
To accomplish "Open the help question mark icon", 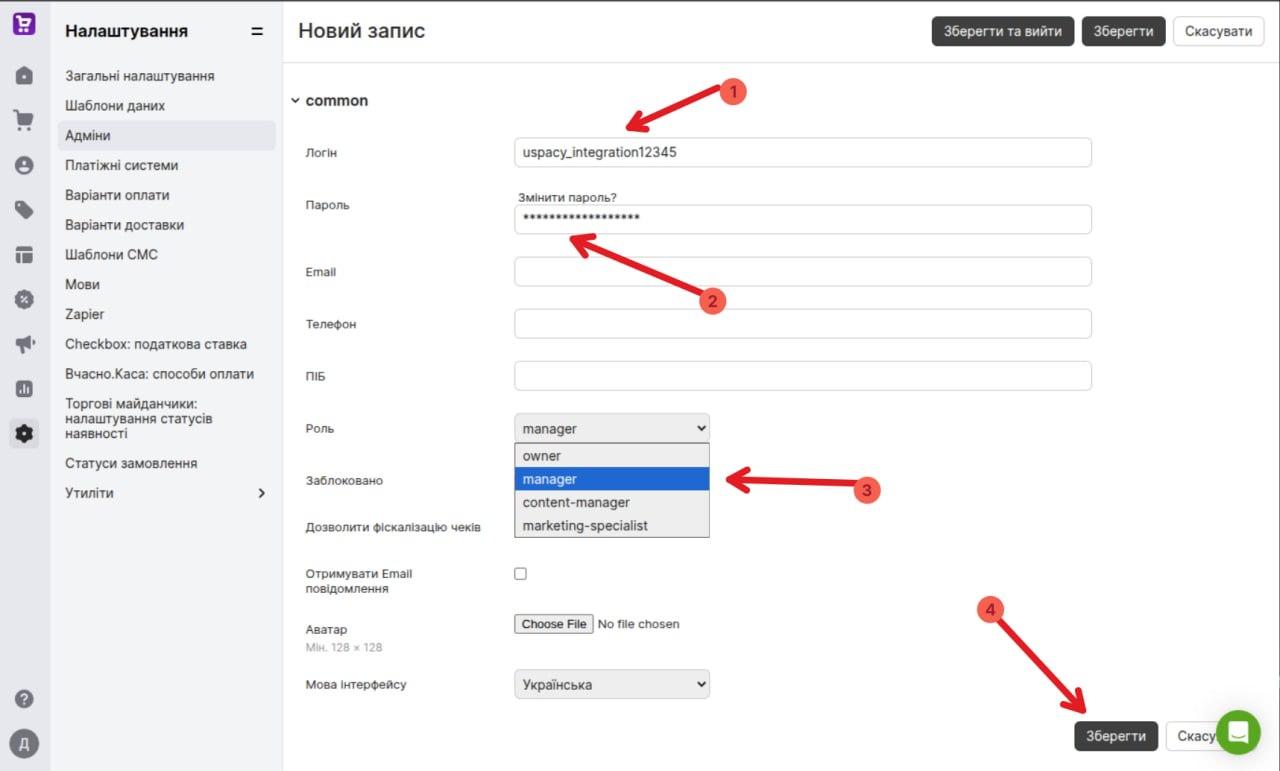I will (24, 699).
